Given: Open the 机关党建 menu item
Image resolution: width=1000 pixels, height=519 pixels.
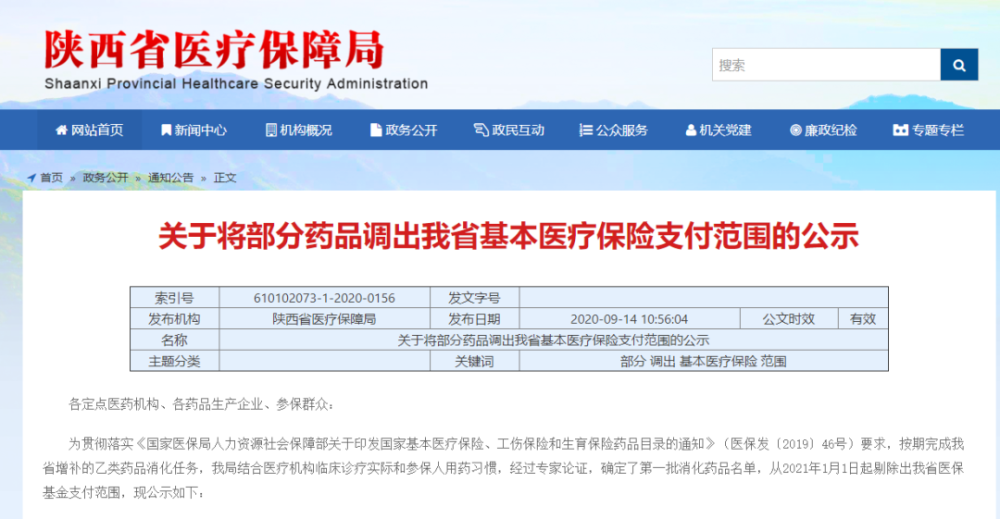Looking at the screenshot, I should (x=718, y=130).
